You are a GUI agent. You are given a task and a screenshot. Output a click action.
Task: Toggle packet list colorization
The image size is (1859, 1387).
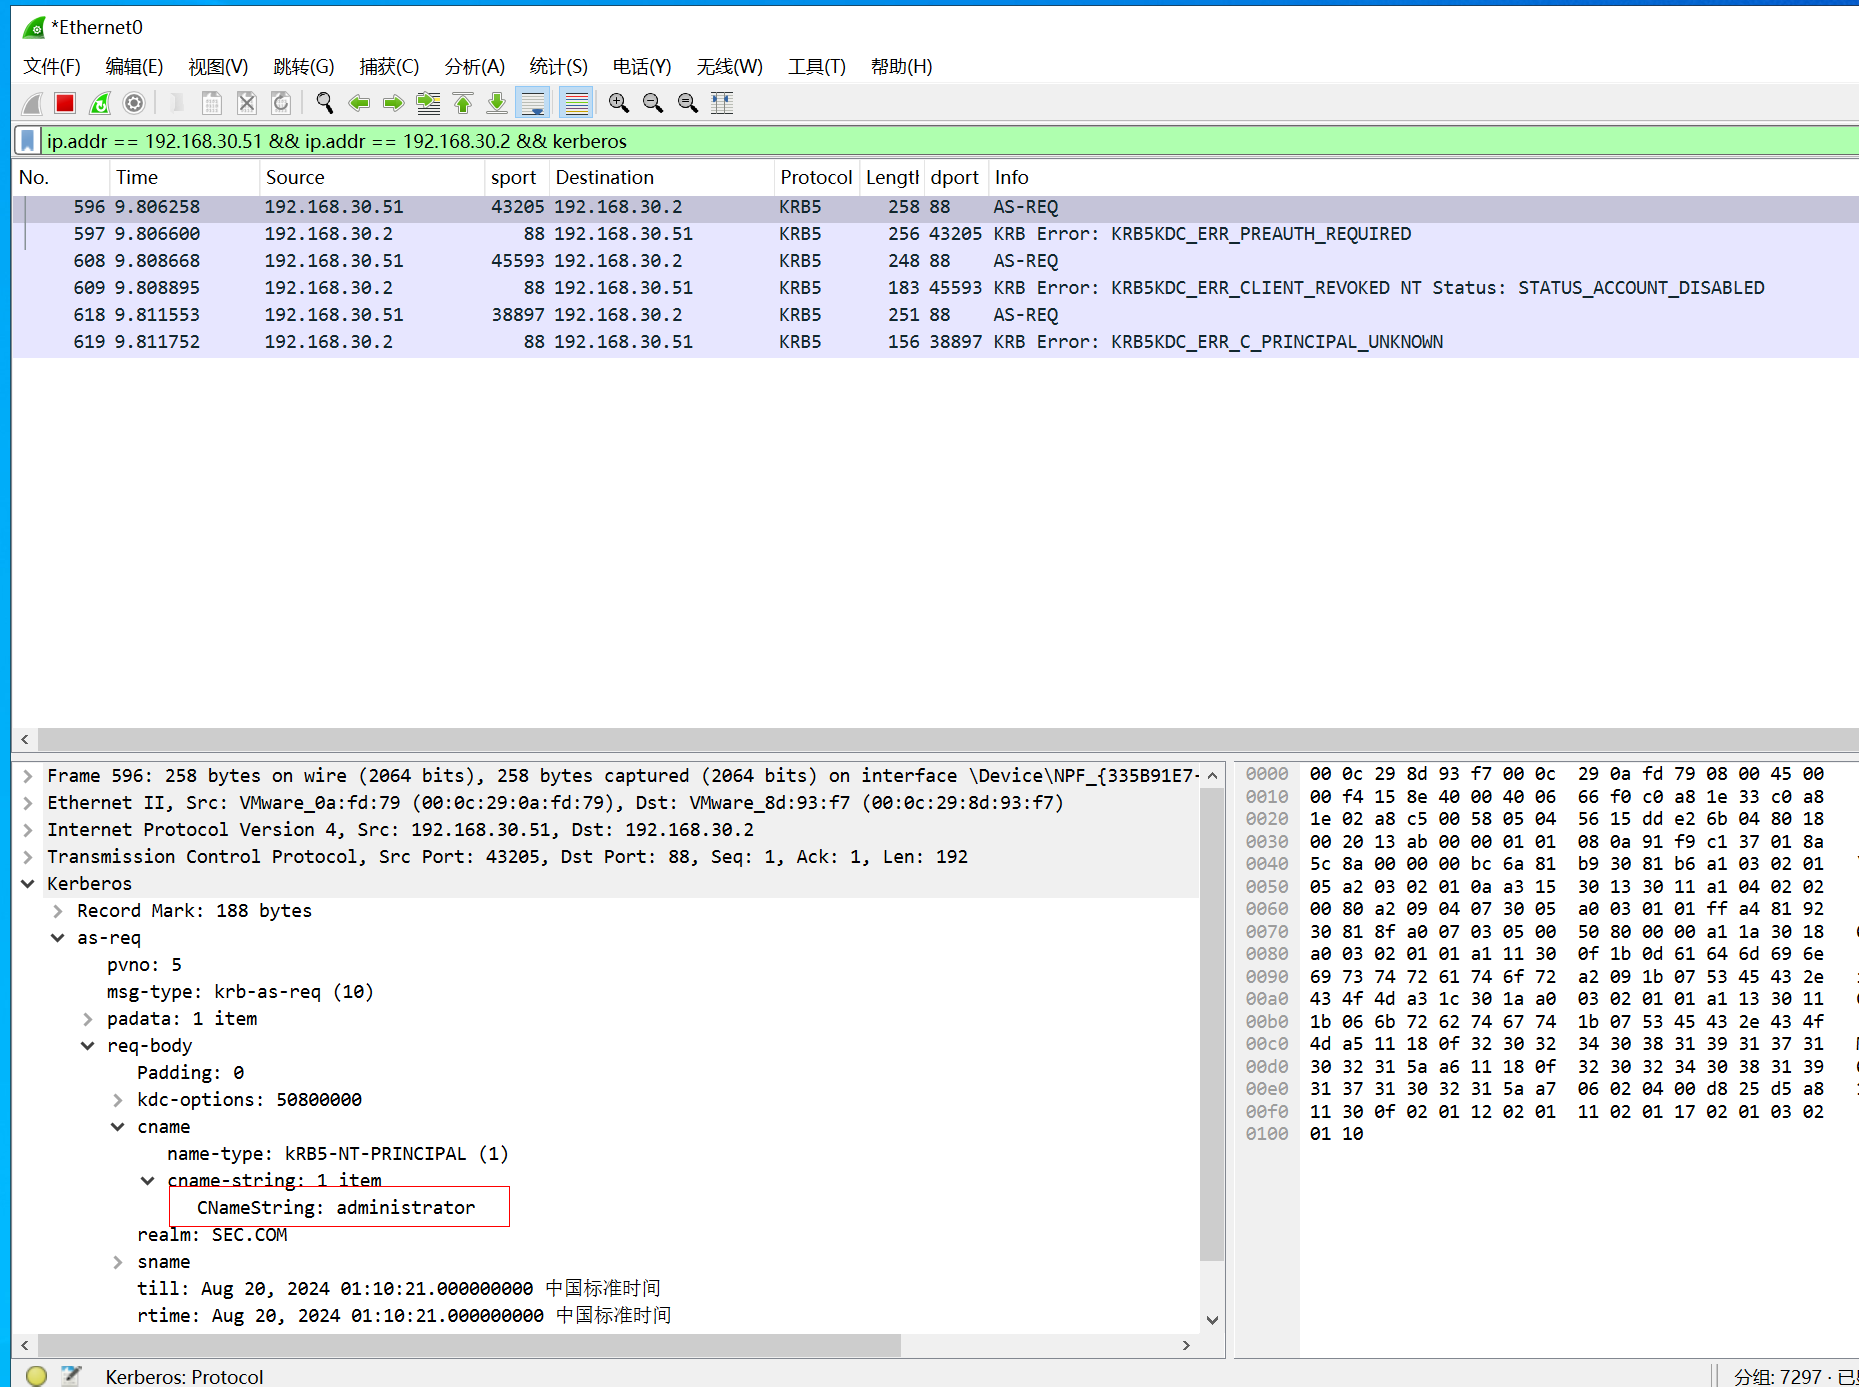click(x=576, y=103)
